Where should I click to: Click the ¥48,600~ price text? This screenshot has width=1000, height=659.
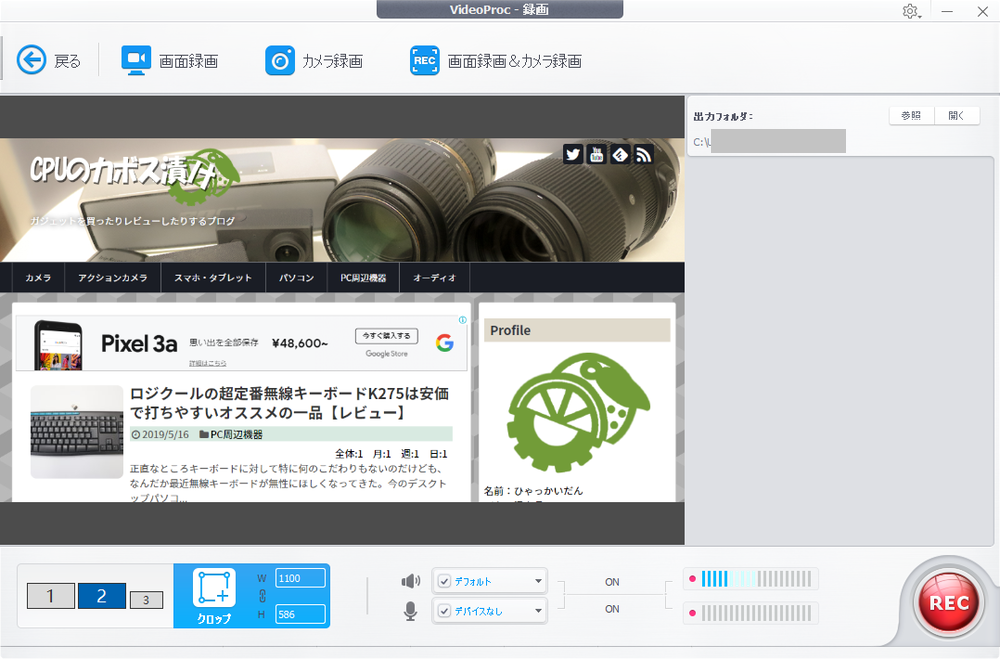tap(300, 343)
